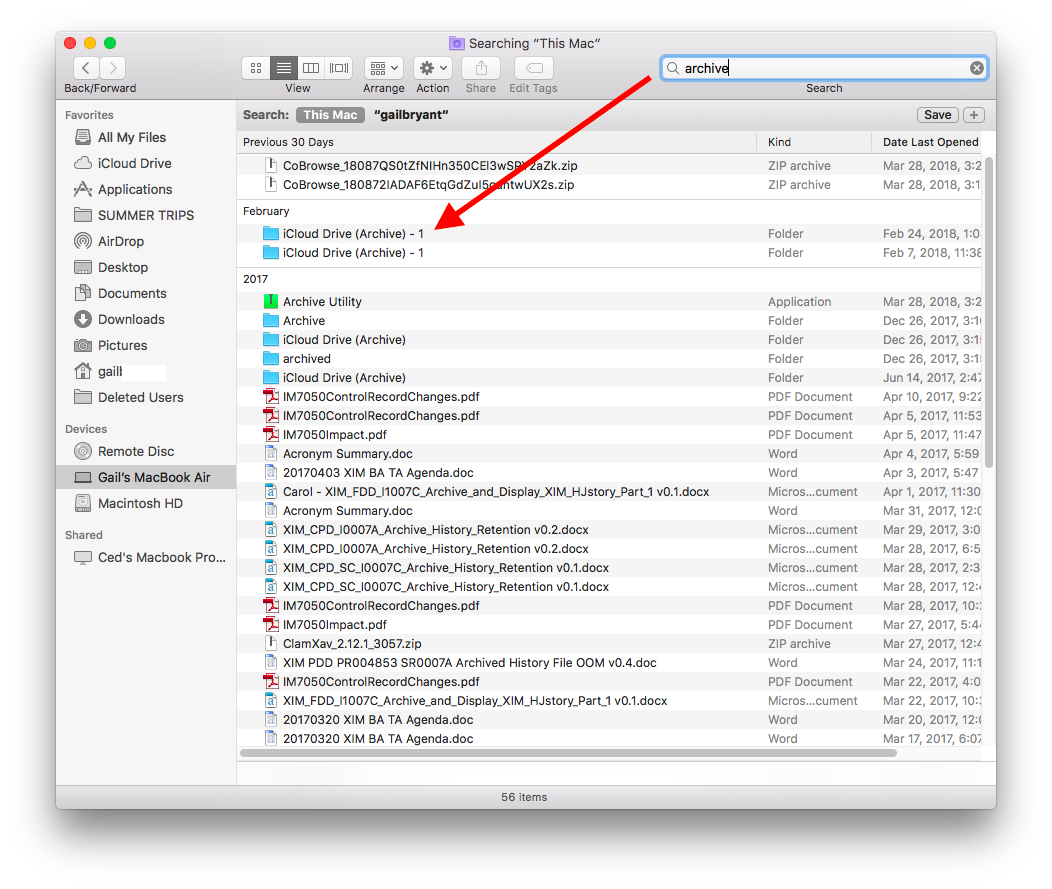Click the Edit Tags toolbar button
Viewport: 1052px width, 889px height.
coord(533,68)
